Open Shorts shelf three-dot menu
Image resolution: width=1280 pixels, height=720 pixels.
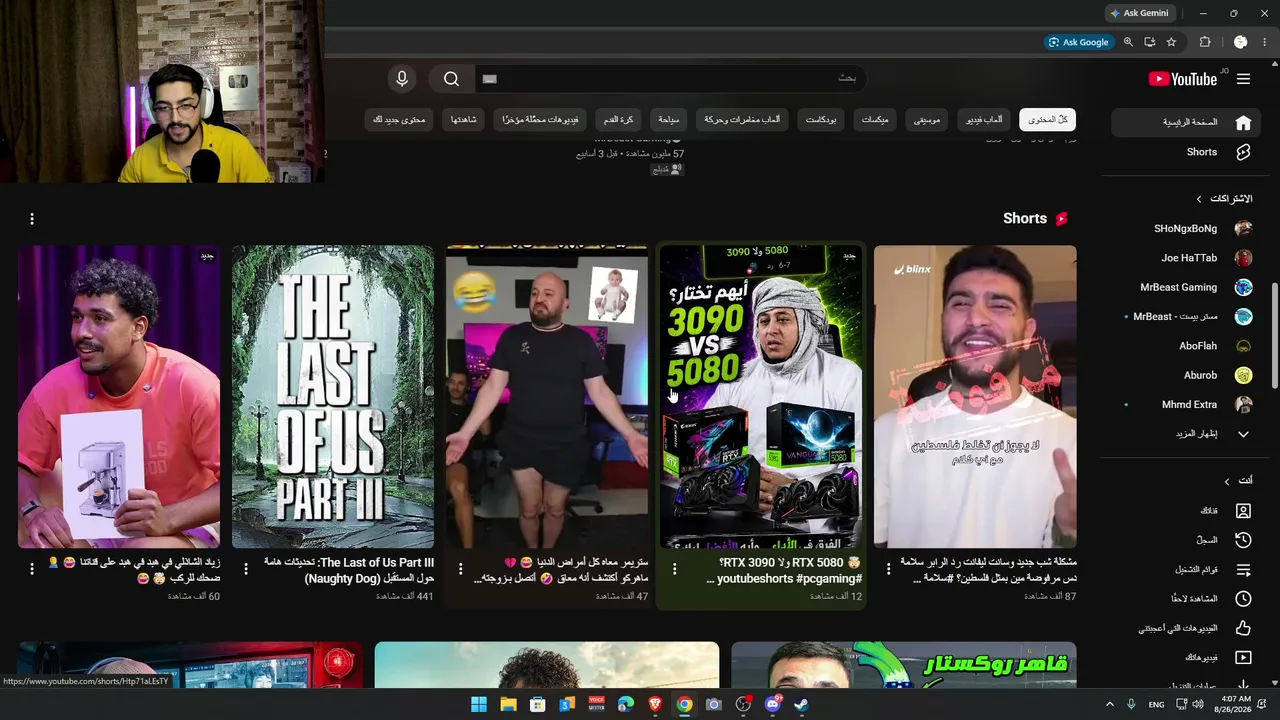coord(32,218)
